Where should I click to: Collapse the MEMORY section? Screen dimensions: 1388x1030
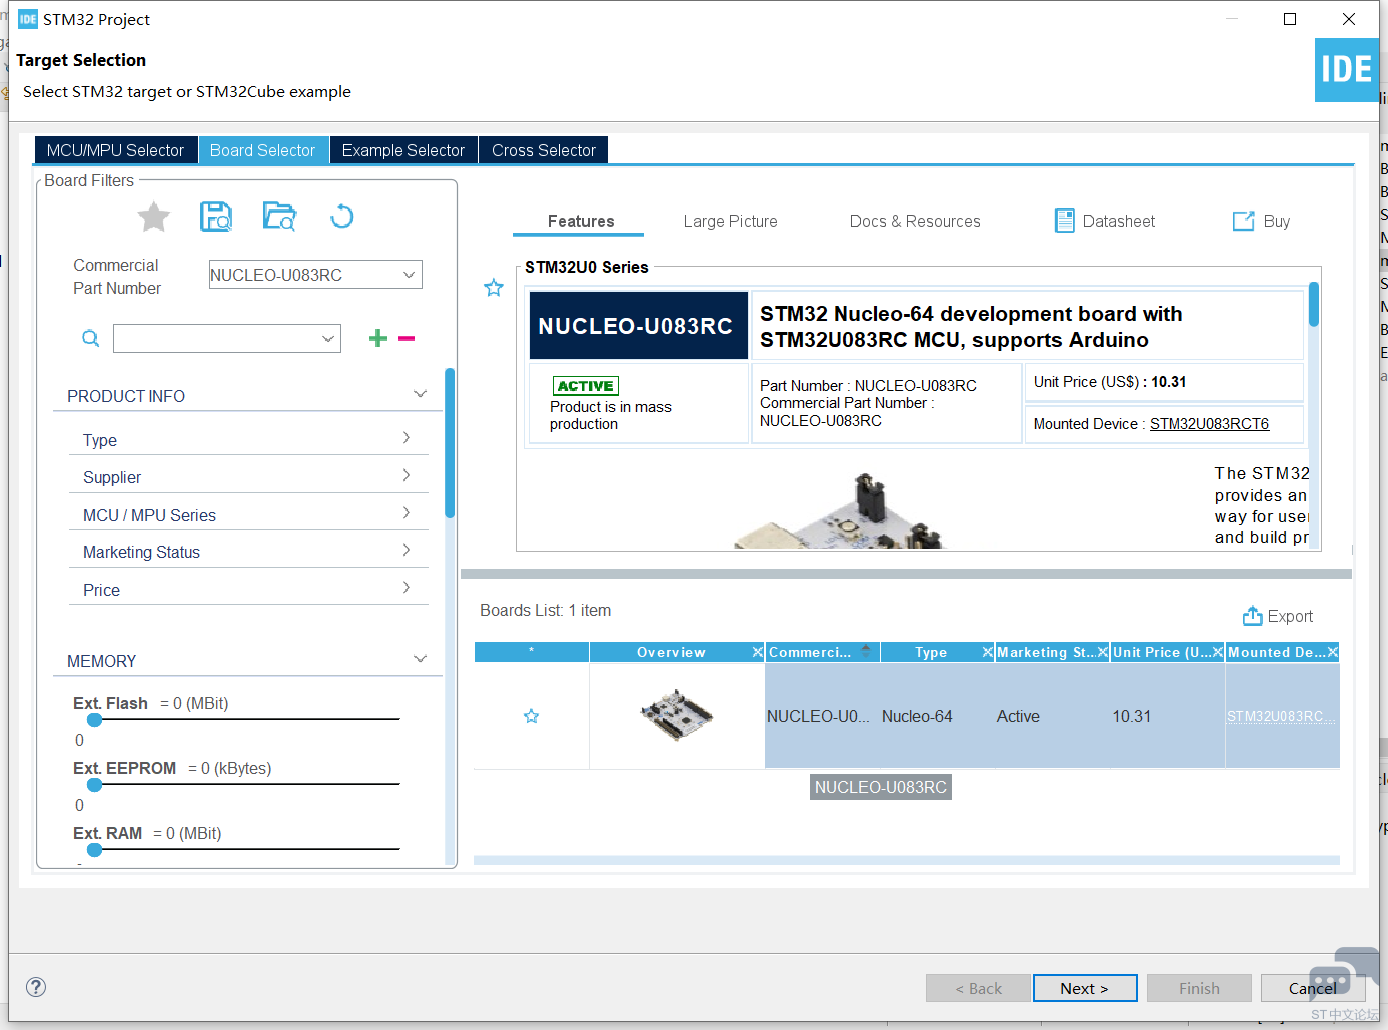pos(421,659)
